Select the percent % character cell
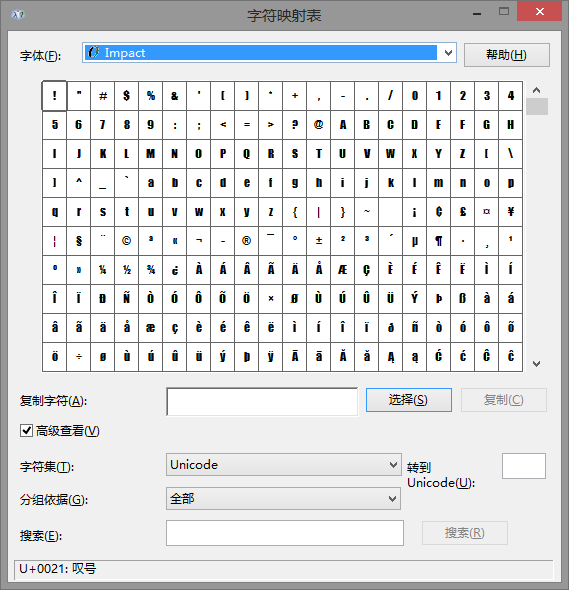Viewport: 569px width, 590px height. 151,96
